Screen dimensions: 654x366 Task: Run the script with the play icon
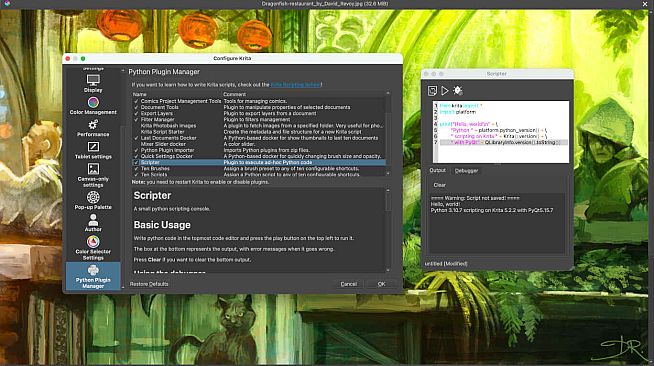coord(445,90)
